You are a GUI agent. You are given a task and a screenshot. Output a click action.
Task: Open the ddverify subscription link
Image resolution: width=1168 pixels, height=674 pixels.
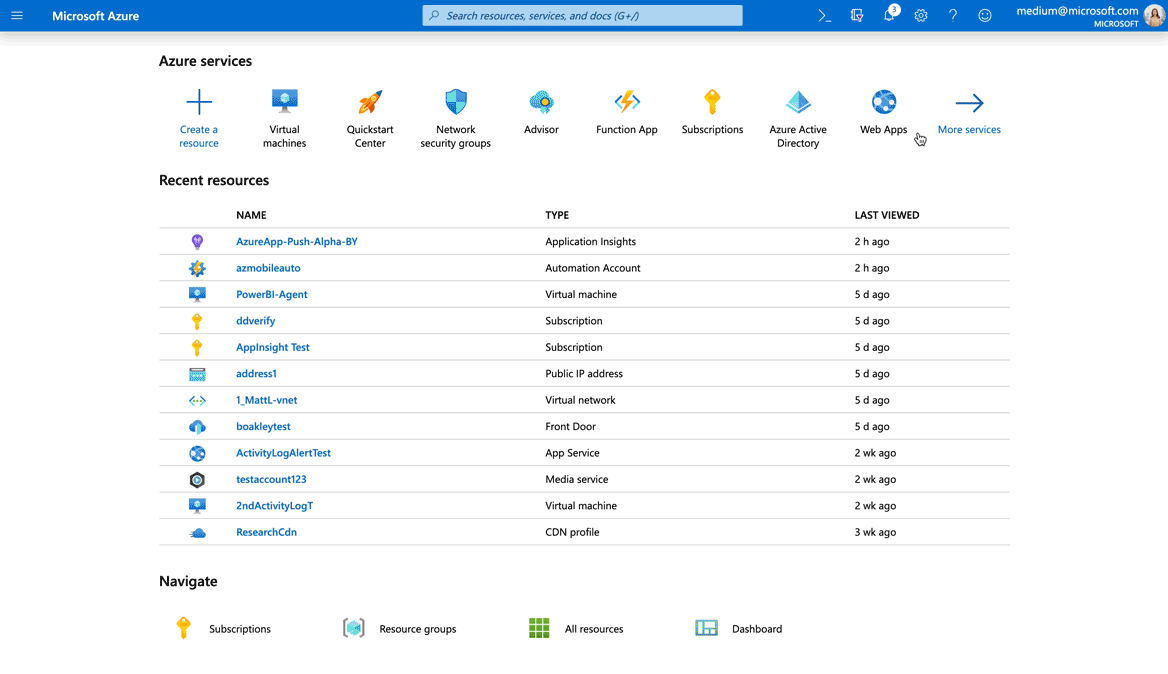click(256, 321)
